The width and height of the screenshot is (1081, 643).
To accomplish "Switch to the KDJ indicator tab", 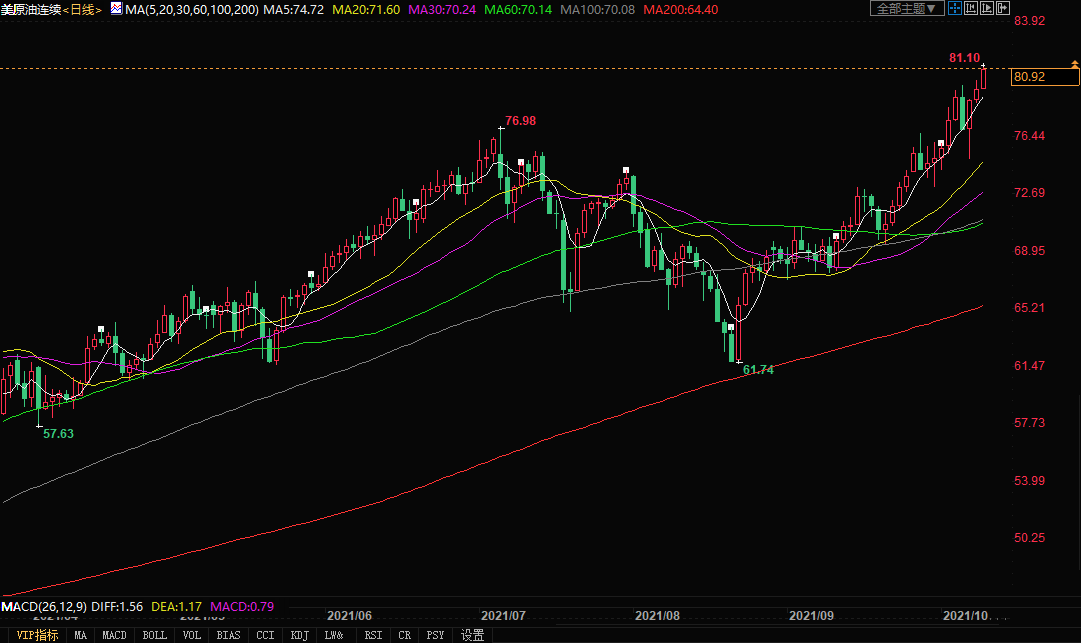I will (x=299, y=635).
